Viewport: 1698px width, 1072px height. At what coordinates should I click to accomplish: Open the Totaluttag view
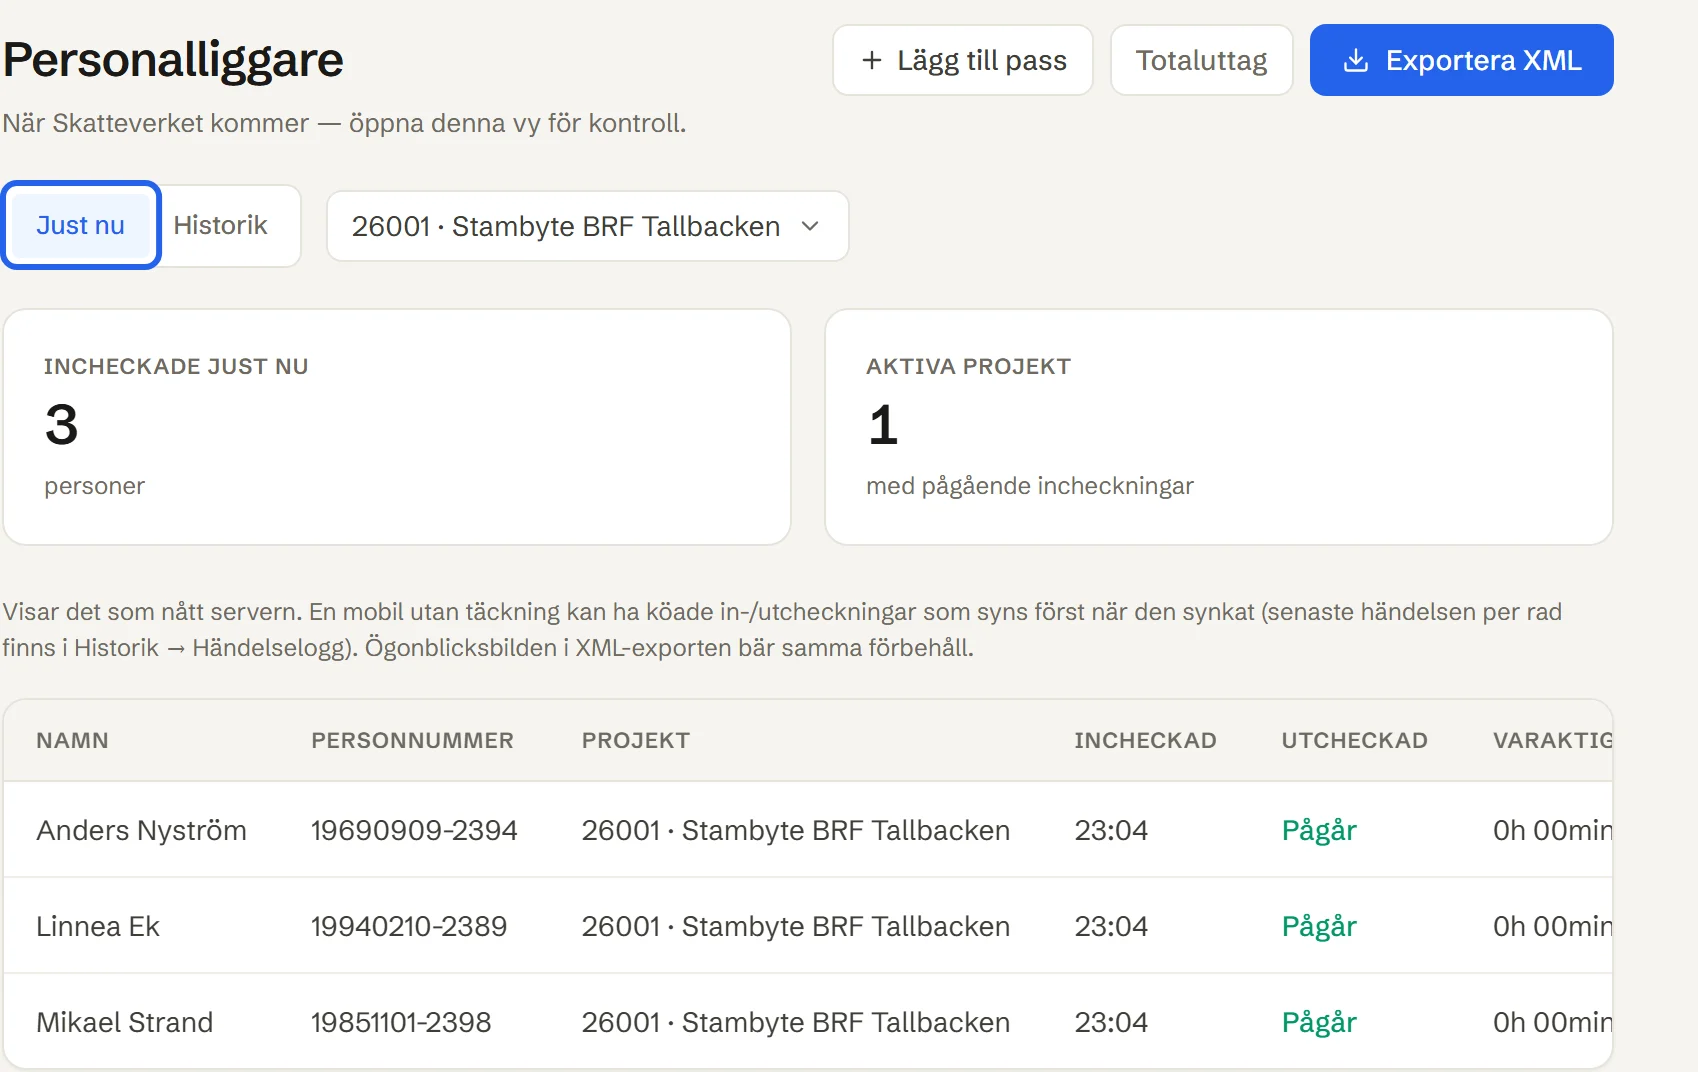click(1201, 60)
